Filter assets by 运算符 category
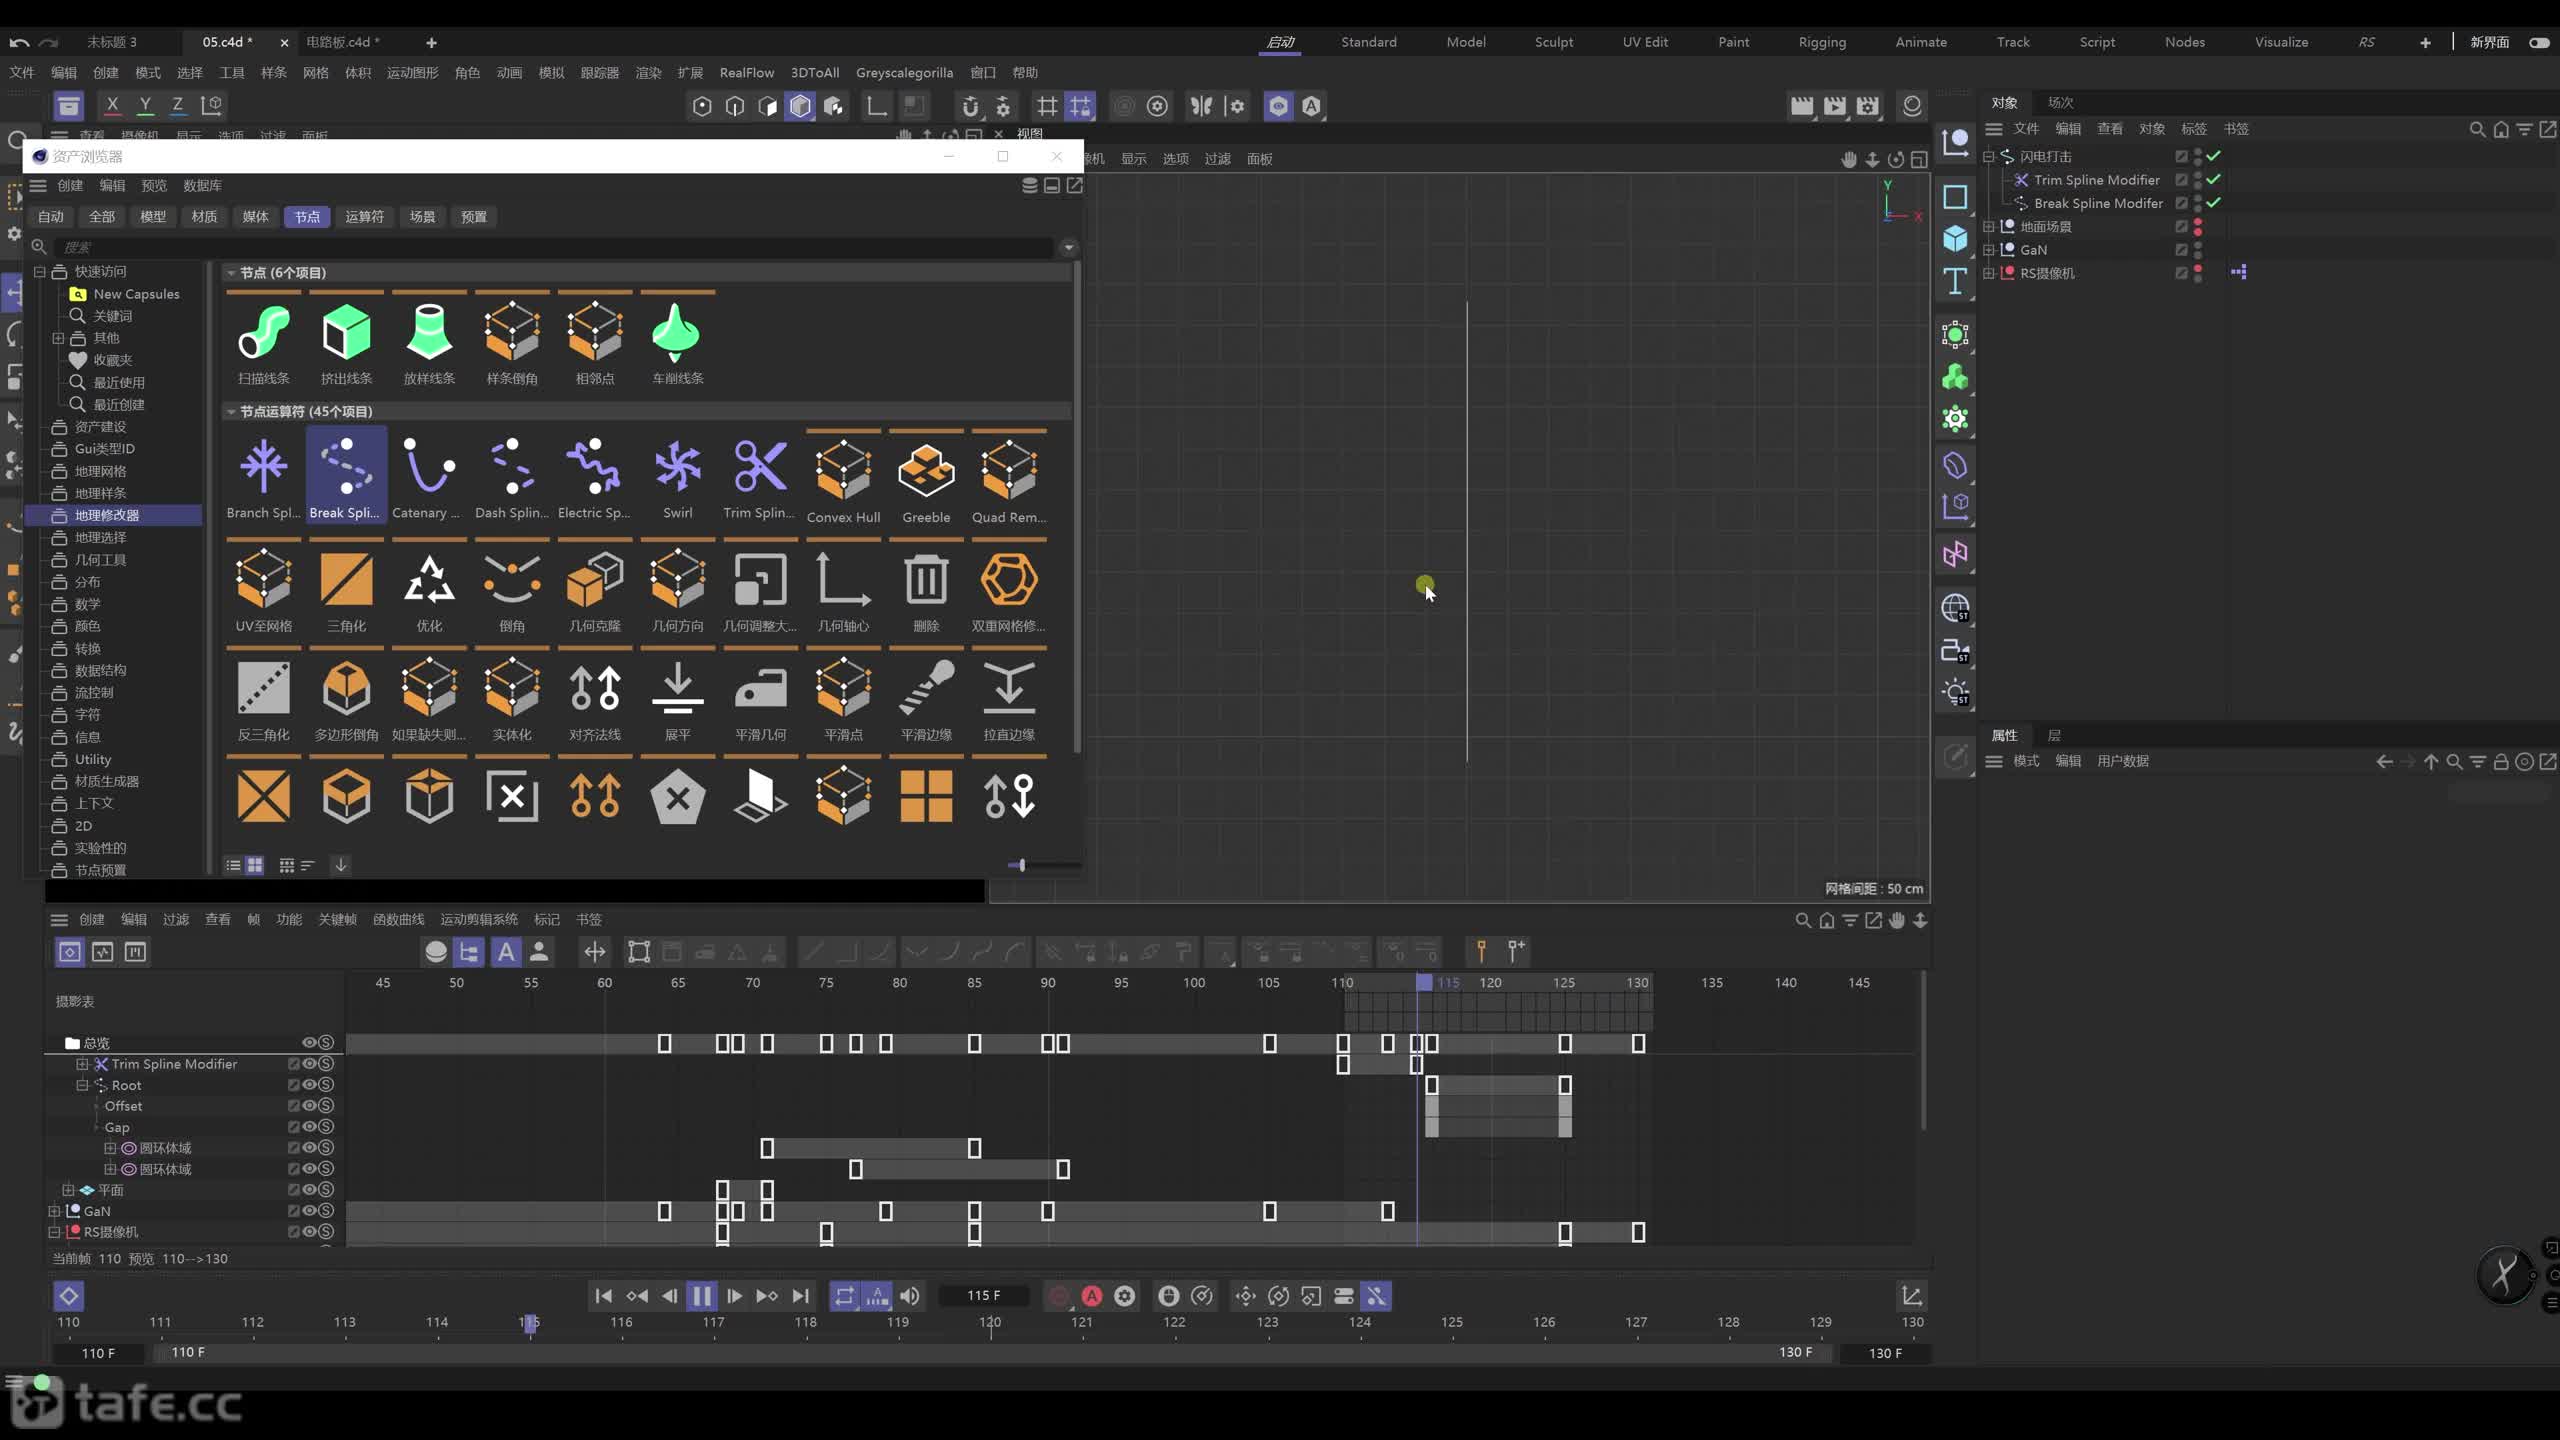 [364, 217]
